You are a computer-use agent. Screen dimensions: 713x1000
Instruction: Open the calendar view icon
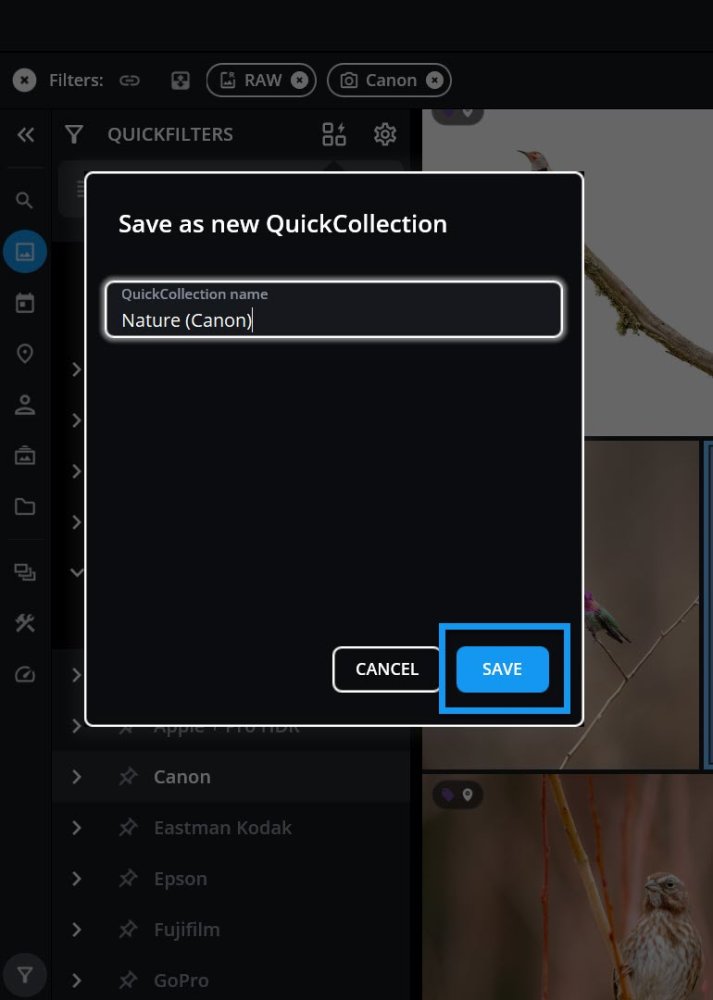[25, 303]
